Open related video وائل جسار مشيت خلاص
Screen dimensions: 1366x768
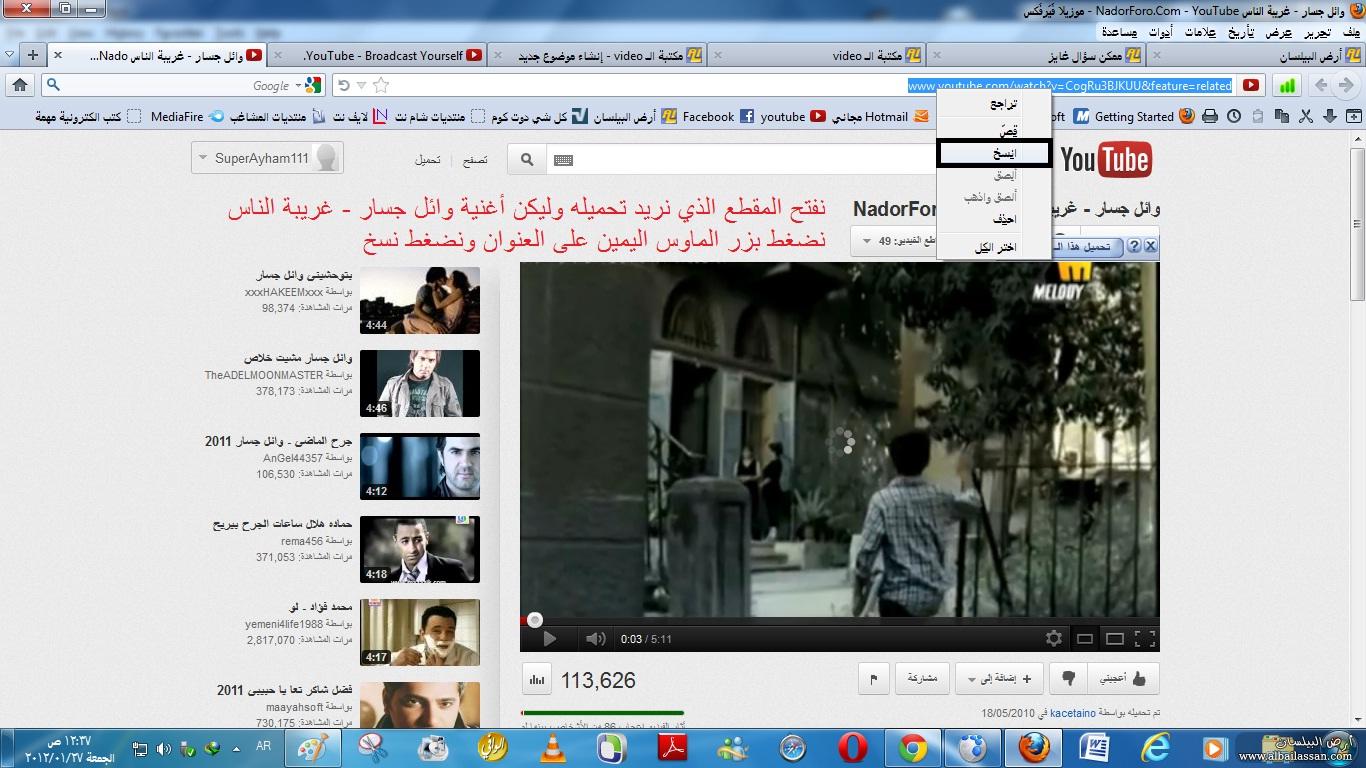point(420,383)
